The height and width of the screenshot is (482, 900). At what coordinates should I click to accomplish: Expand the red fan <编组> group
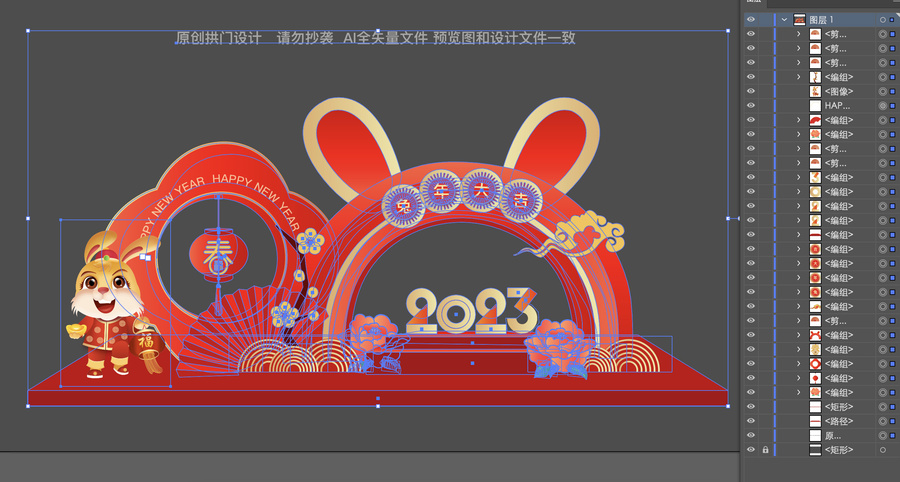[798, 120]
